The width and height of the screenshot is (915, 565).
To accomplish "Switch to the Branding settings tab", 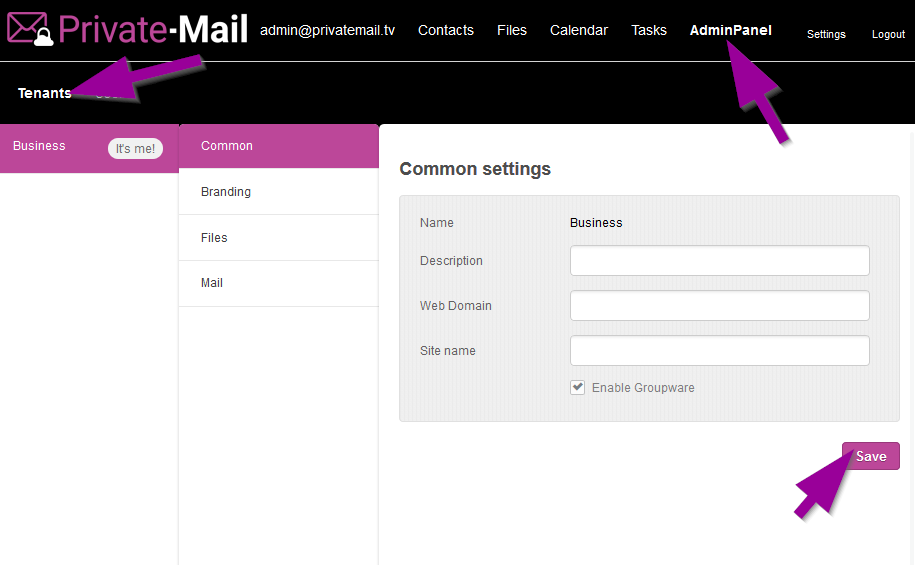I will tap(226, 192).
